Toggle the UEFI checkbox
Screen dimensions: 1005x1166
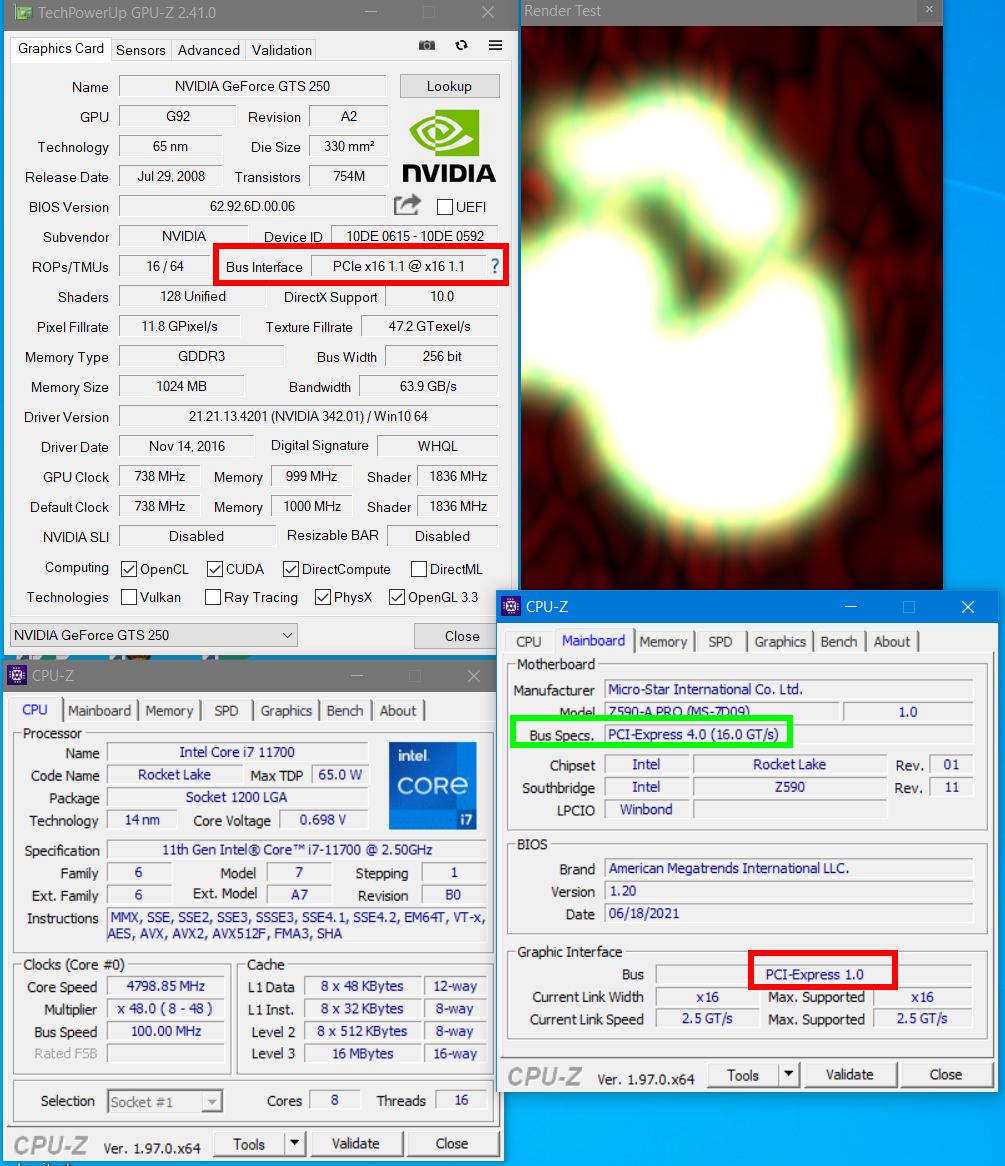click(445, 207)
